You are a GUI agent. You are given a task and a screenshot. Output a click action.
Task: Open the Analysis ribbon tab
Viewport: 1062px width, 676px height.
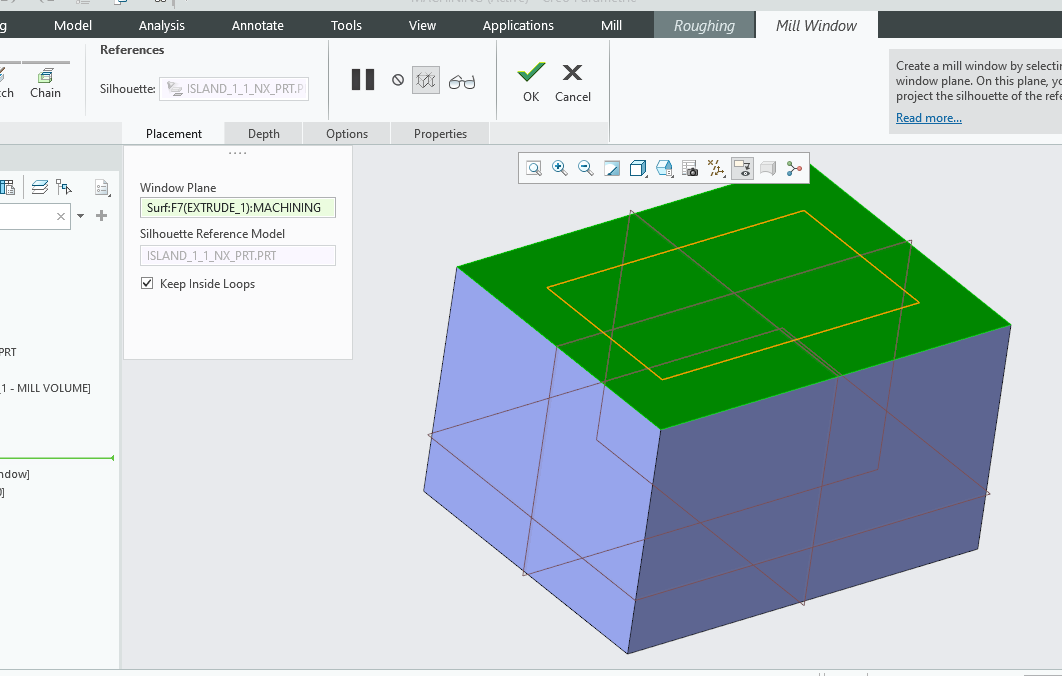162,26
